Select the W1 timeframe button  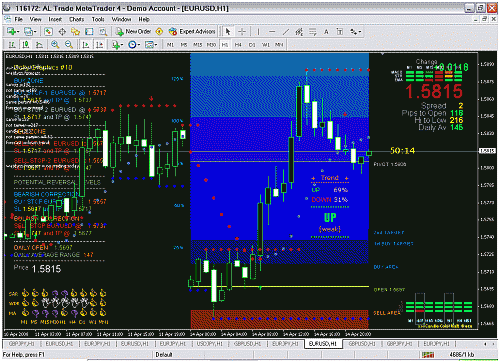(266, 45)
